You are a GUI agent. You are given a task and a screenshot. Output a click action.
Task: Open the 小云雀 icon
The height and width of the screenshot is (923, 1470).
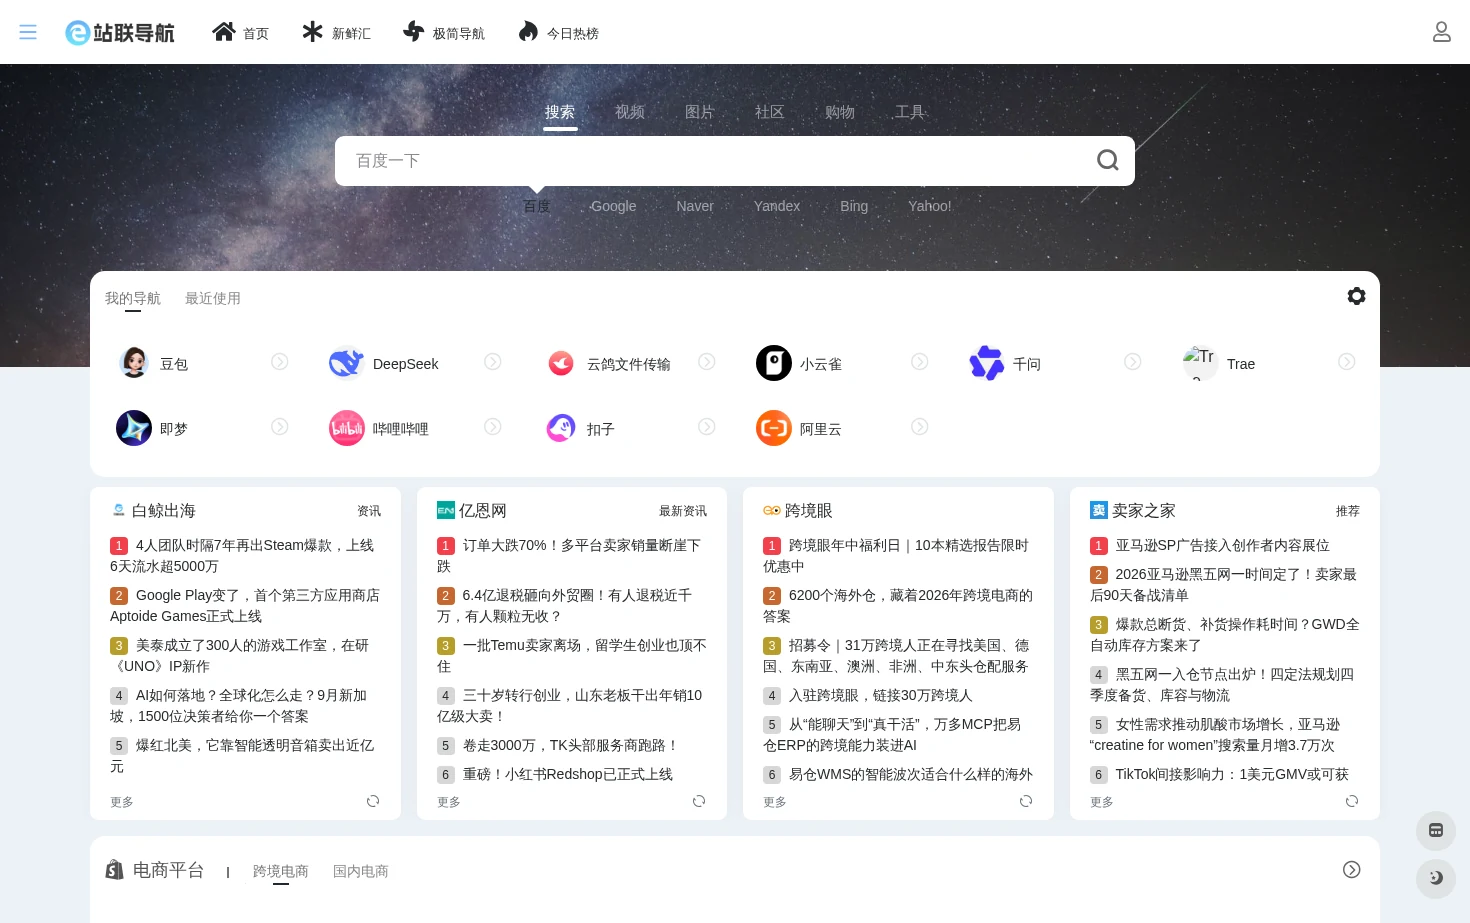click(x=774, y=363)
